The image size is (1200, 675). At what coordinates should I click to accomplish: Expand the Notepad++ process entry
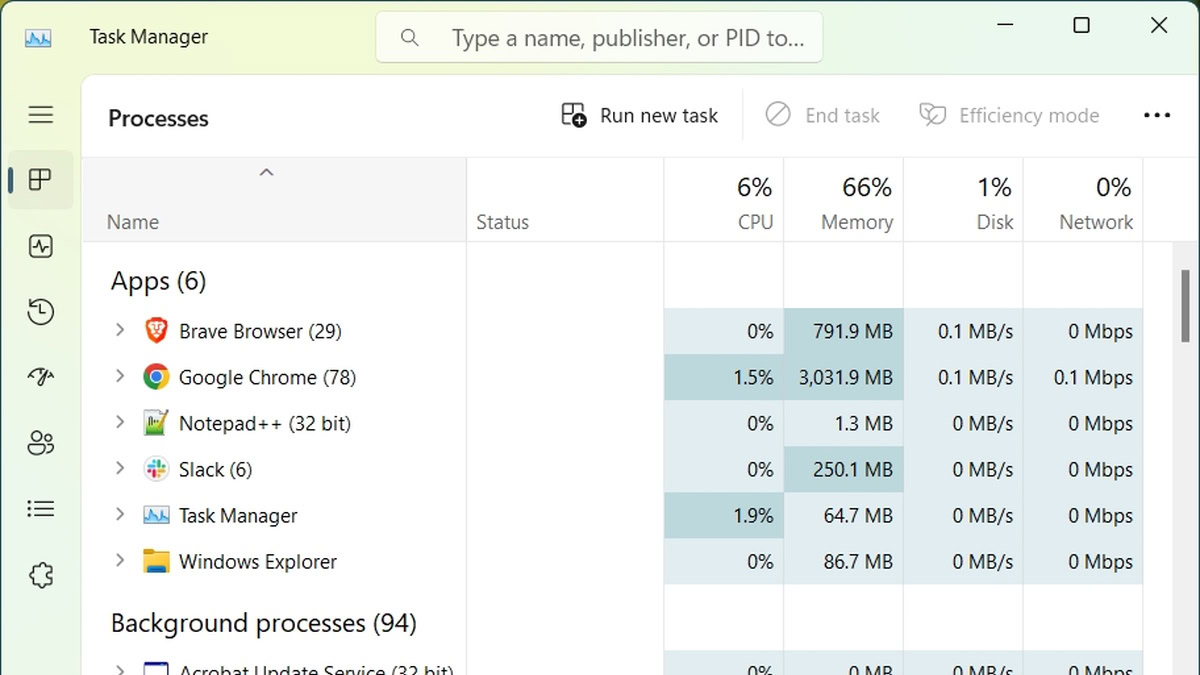click(120, 423)
